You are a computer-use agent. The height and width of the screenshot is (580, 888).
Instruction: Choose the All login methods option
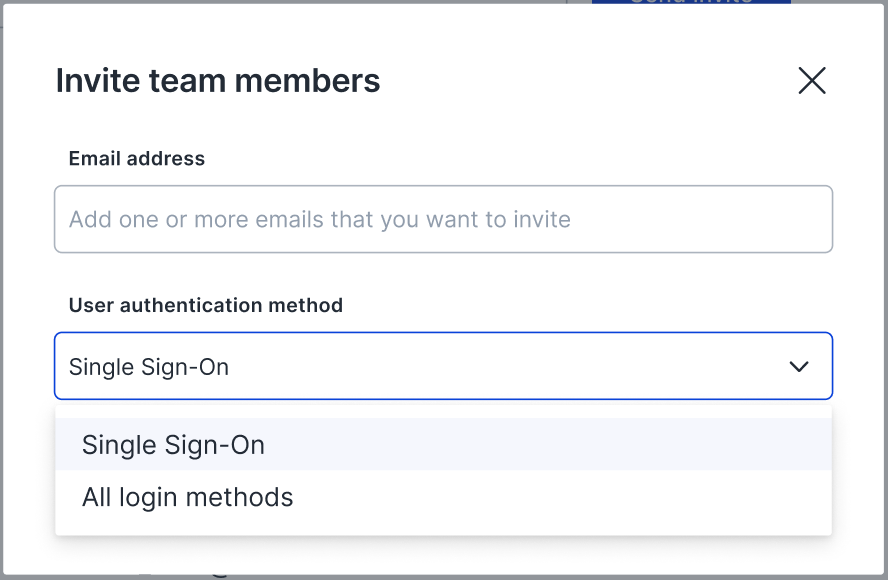(188, 497)
